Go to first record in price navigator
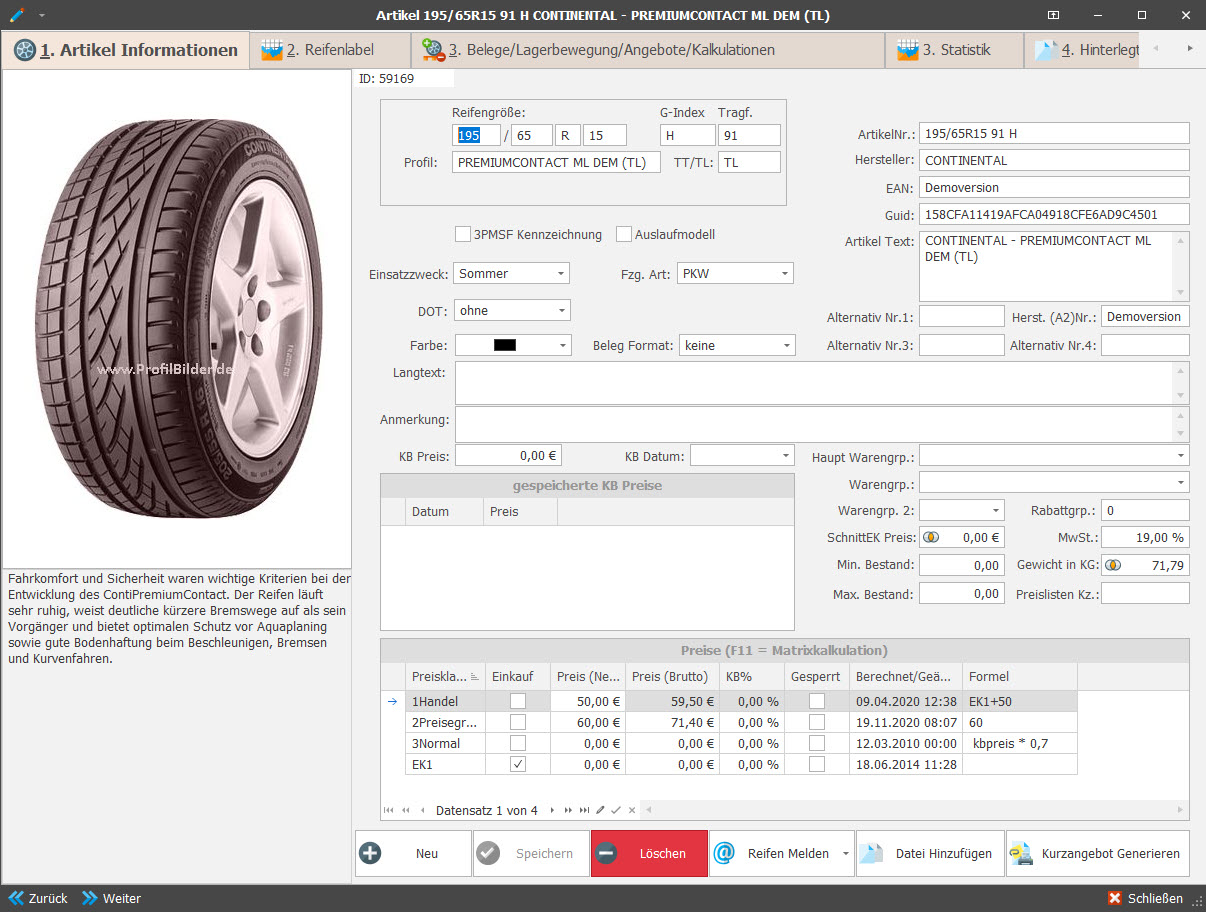This screenshot has height=912, width=1206. [x=390, y=810]
